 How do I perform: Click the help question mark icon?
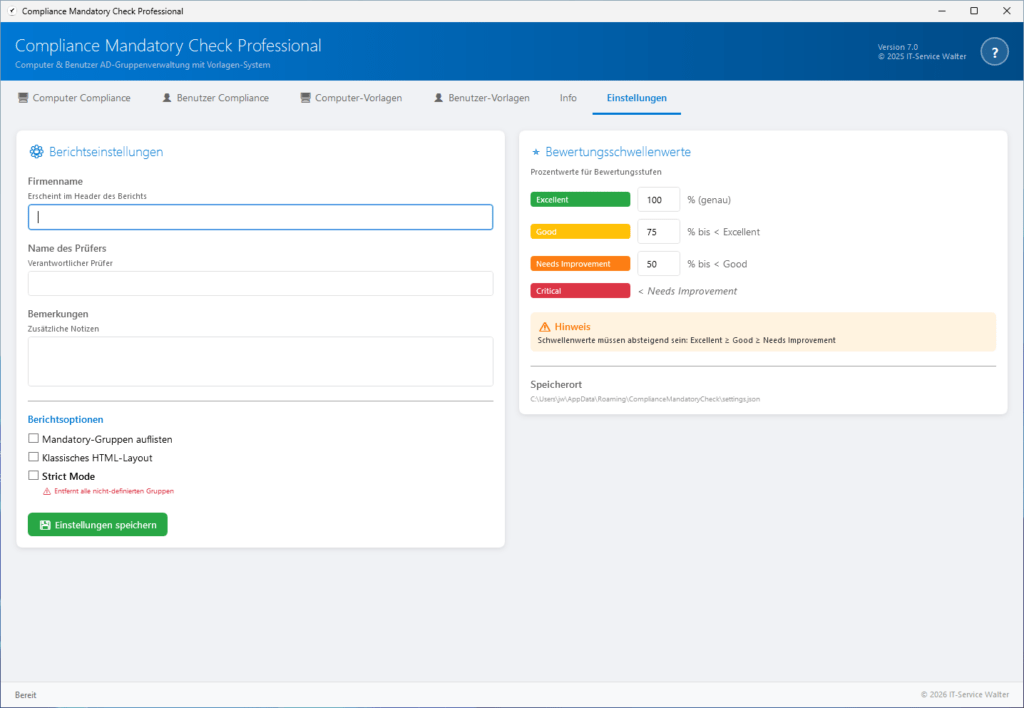point(994,51)
